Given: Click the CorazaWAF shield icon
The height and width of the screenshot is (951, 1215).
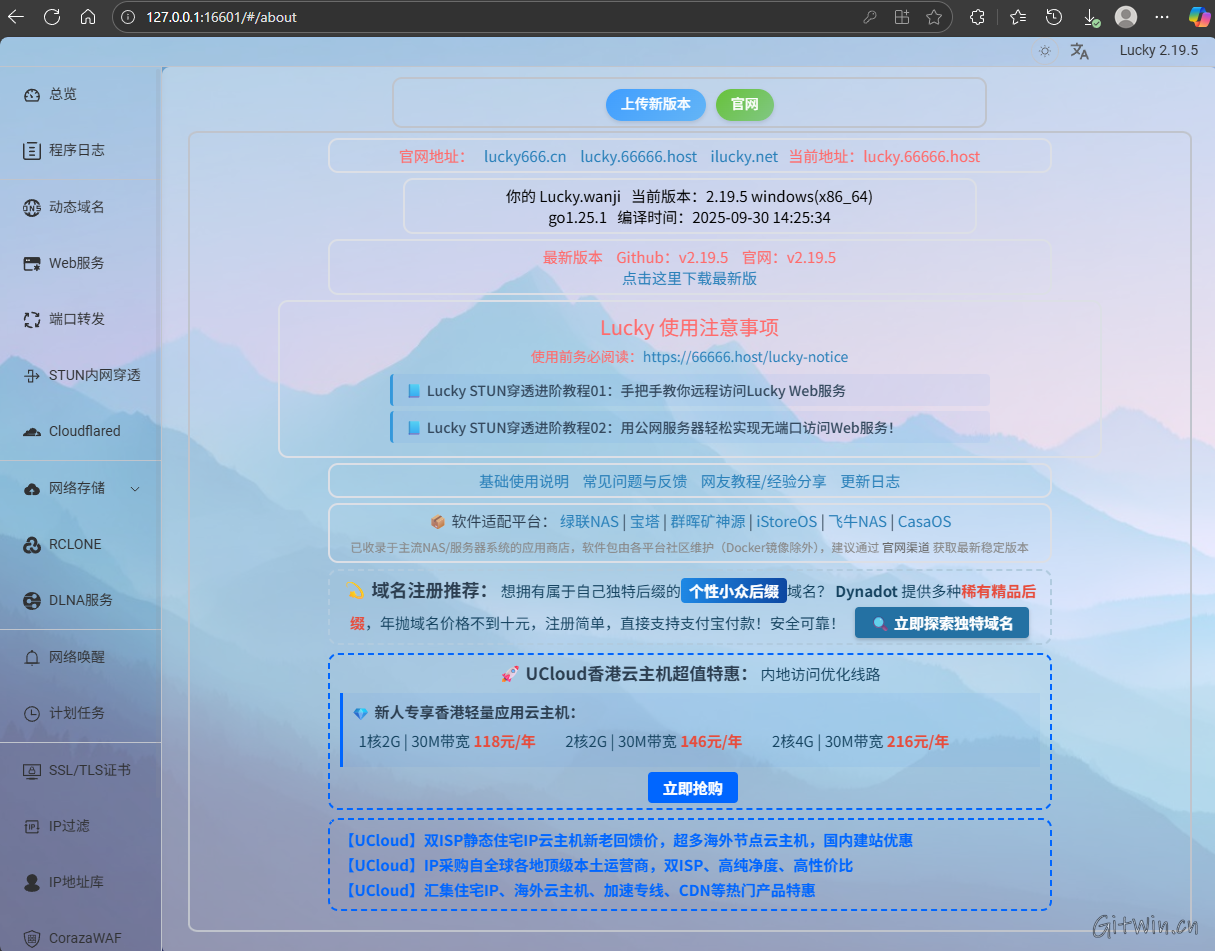Looking at the screenshot, I should pyautogui.click(x=32, y=938).
